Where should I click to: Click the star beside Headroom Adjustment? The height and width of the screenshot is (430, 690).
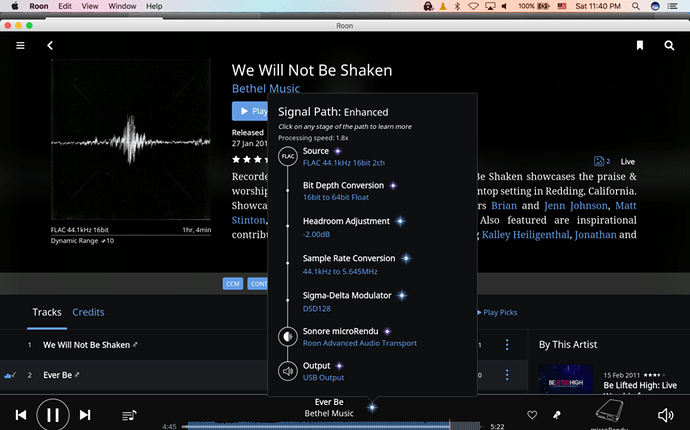click(x=400, y=221)
